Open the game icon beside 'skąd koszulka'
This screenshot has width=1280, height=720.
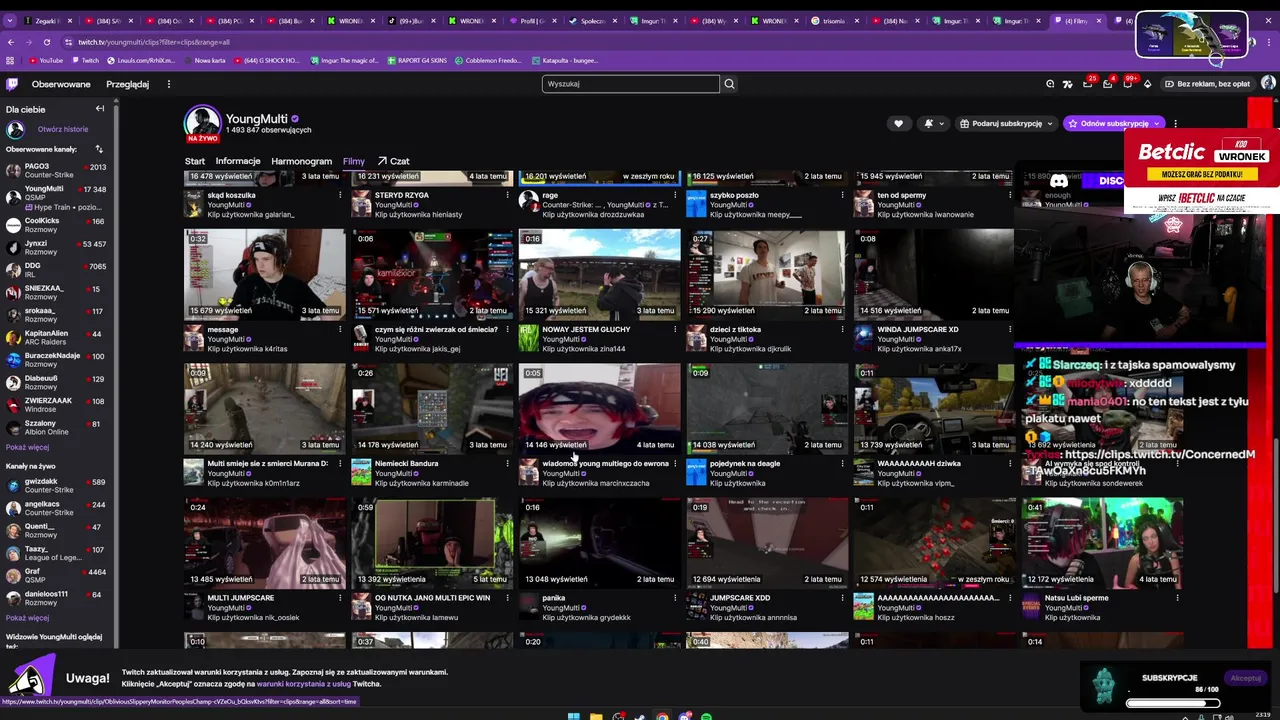(x=193, y=204)
